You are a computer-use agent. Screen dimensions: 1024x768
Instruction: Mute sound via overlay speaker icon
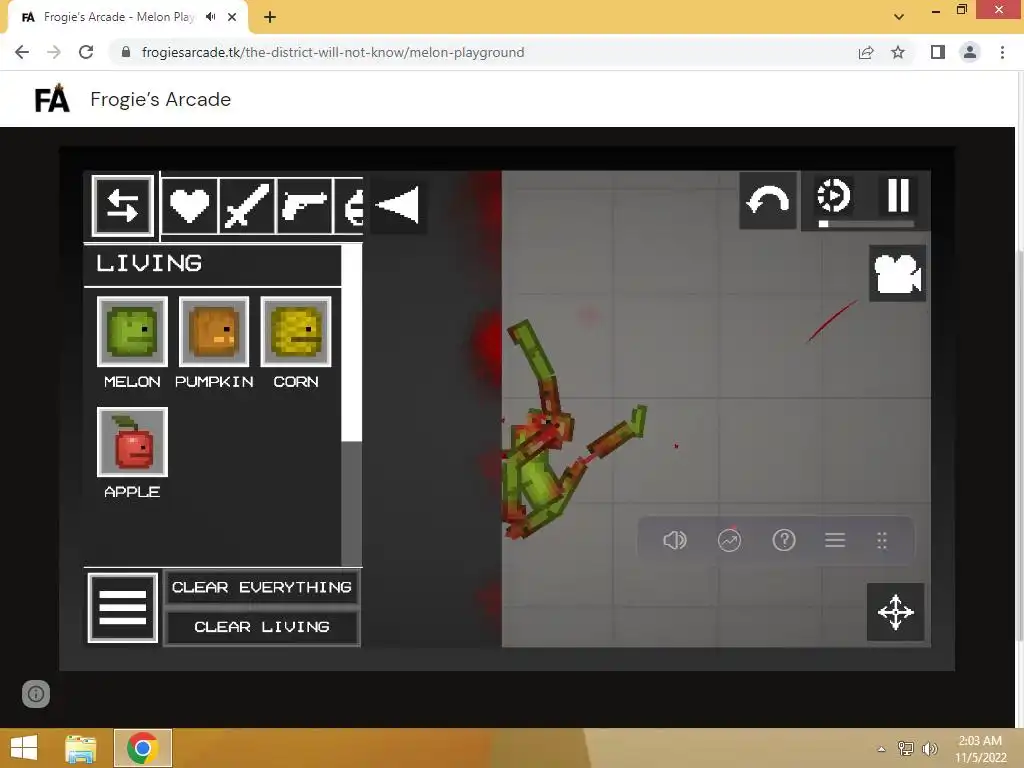675,540
